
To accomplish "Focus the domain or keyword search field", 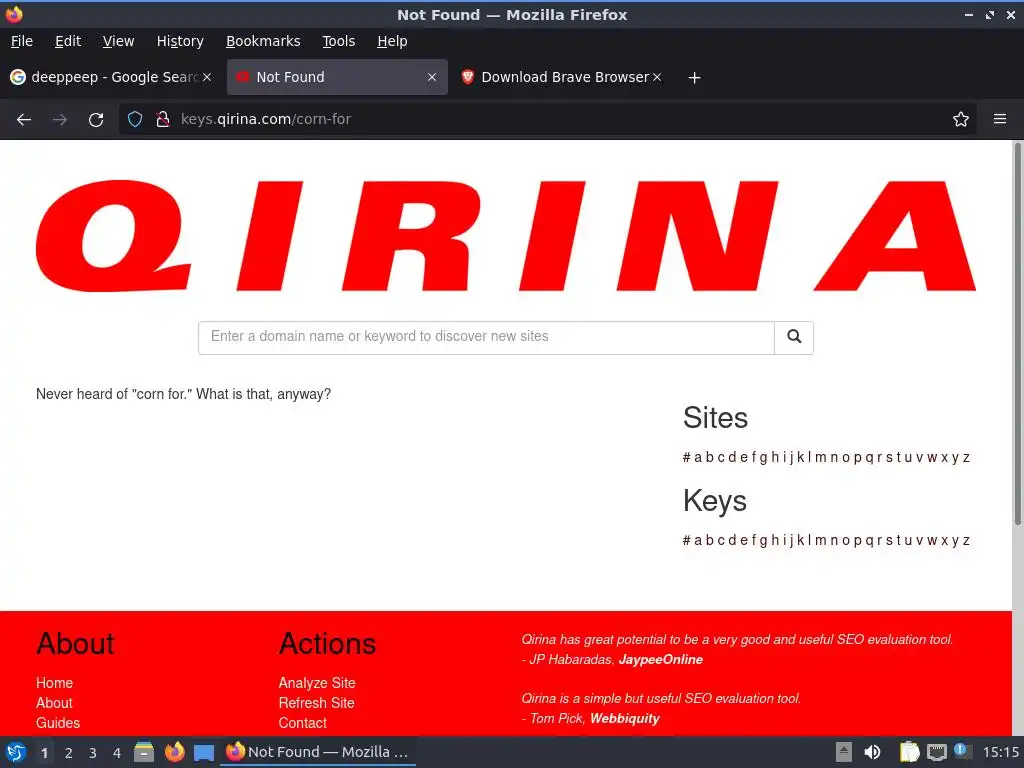I will tap(487, 338).
